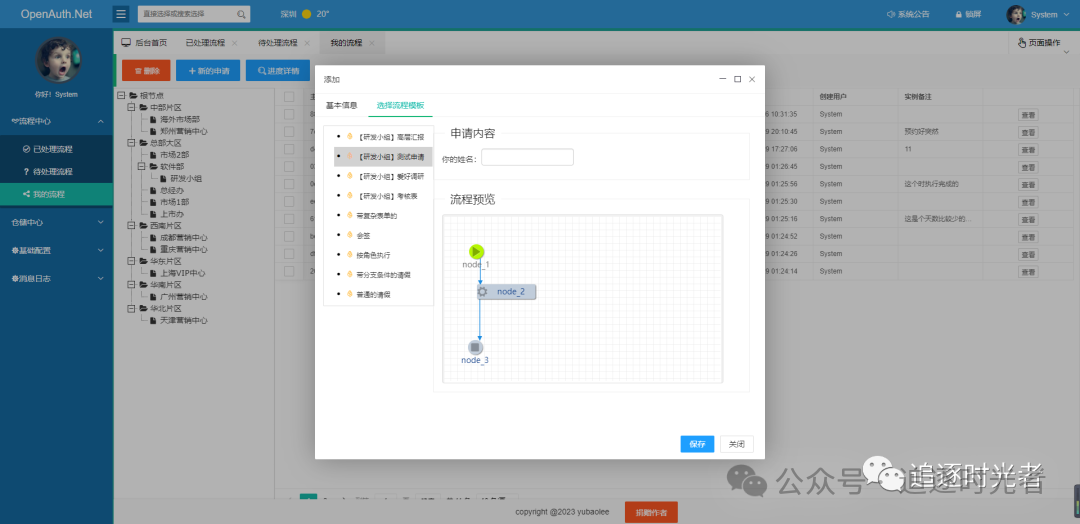Screen dimensions: 1080x524
Task: Switch to the 基本信息 dialog tab
Action: point(342,105)
